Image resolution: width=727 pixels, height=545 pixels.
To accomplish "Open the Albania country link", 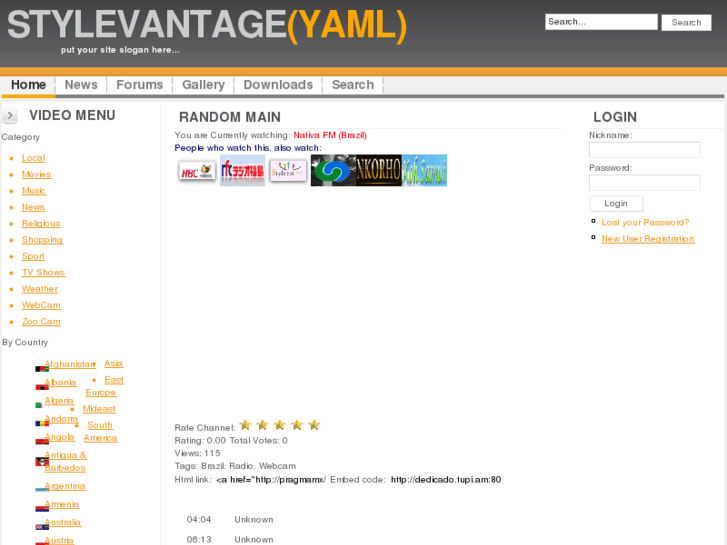I will point(60,382).
